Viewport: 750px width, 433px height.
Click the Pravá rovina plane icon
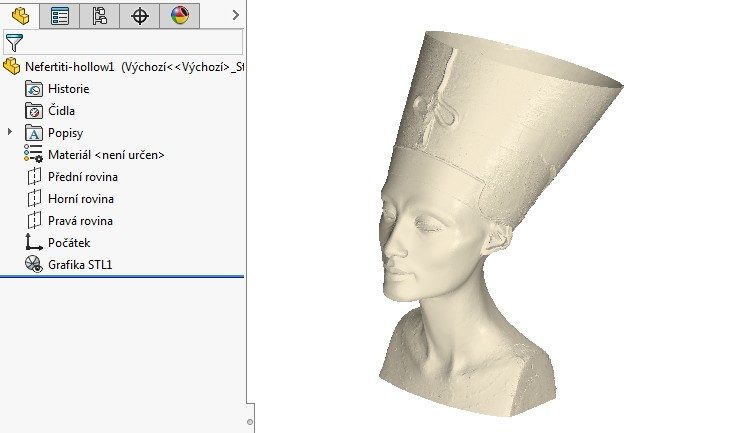(34, 221)
